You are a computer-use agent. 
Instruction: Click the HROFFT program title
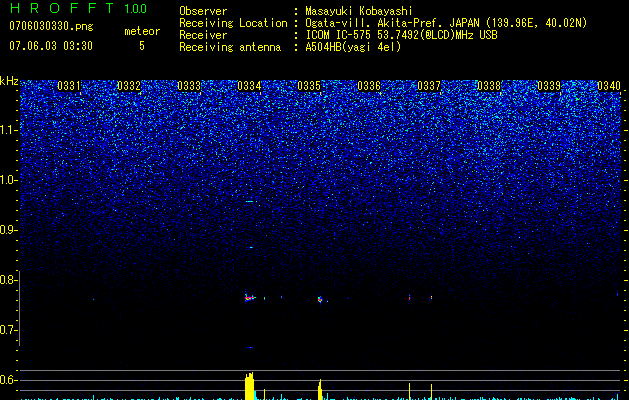[x=61, y=8]
